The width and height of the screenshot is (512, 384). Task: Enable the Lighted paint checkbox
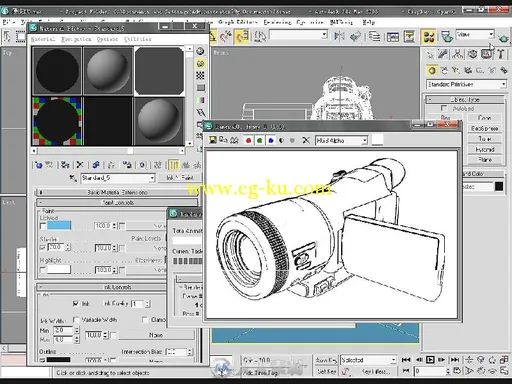43,226
